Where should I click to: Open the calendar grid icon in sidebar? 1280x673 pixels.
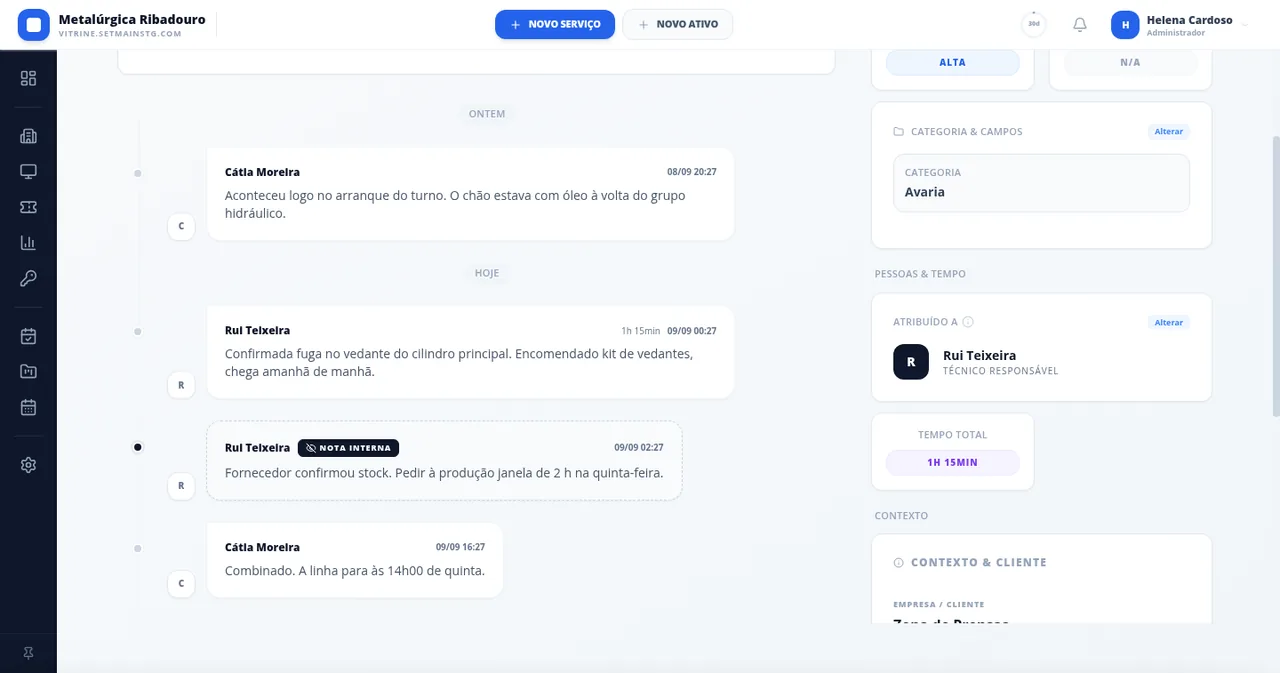pos(28,407)
